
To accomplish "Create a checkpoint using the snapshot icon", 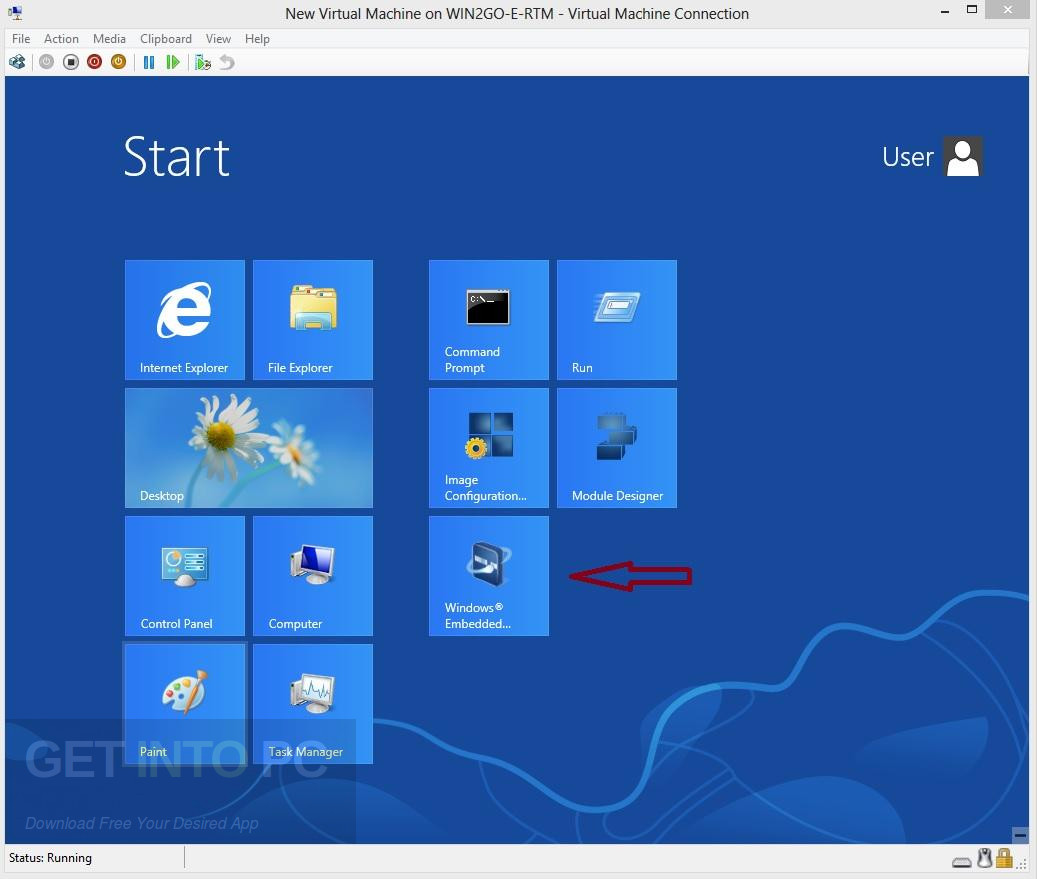I will point(202,62).
